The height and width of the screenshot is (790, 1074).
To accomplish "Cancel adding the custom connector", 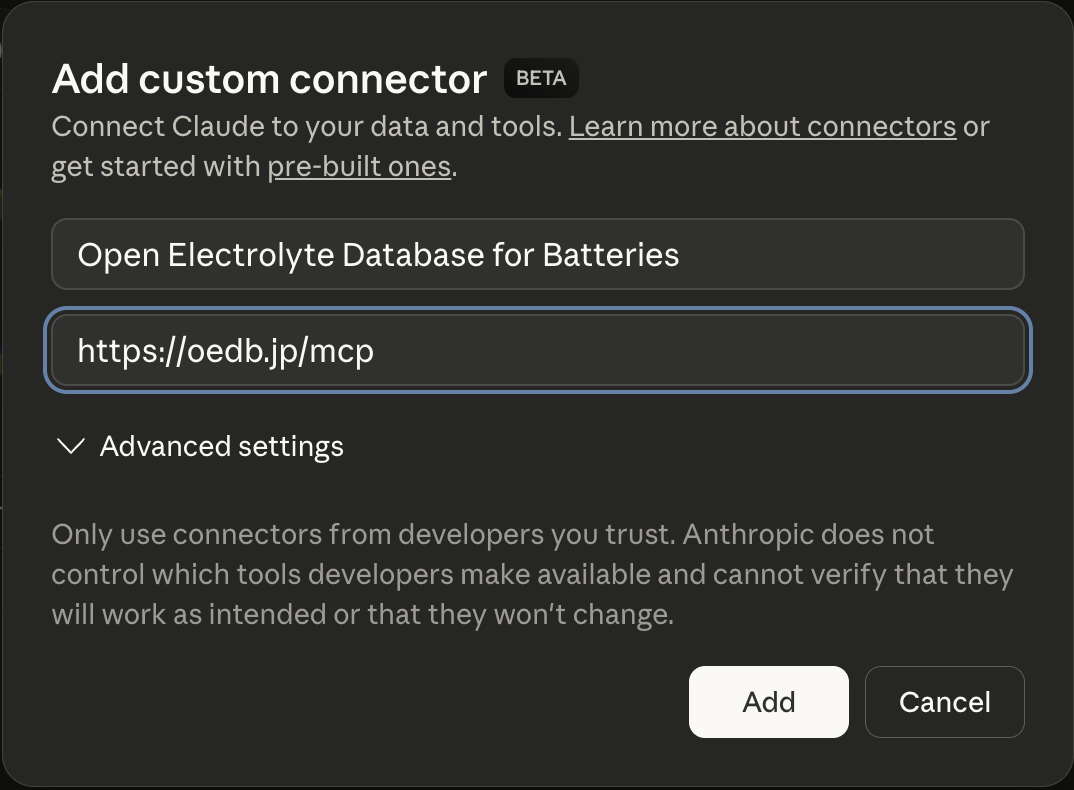I will [x=944, y=701].
